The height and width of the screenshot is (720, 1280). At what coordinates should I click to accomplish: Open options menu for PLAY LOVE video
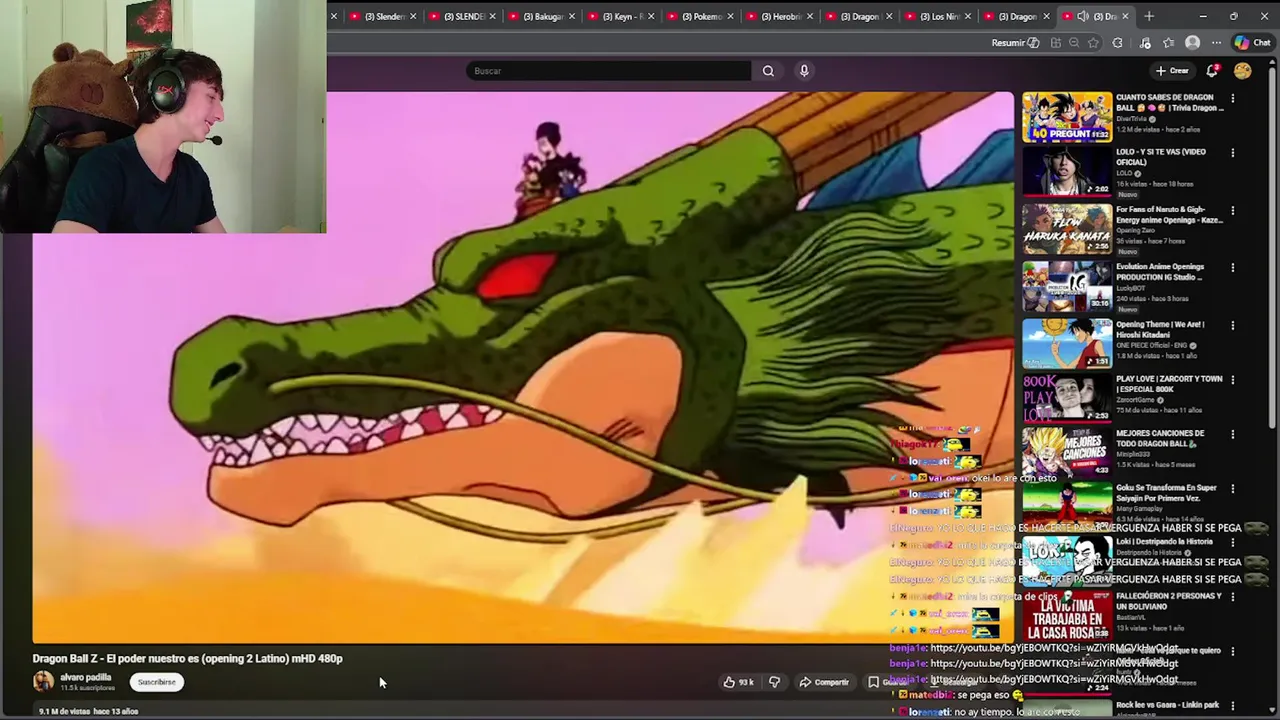pos(1232,380)
